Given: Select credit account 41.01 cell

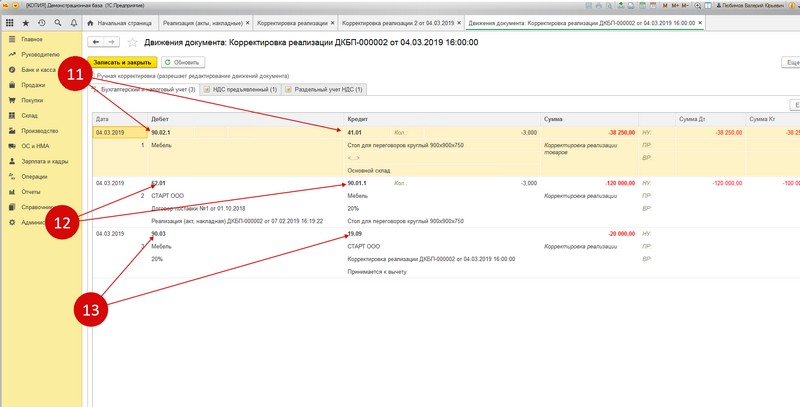Looking at the screenshot, I should (x=355, y=133).
